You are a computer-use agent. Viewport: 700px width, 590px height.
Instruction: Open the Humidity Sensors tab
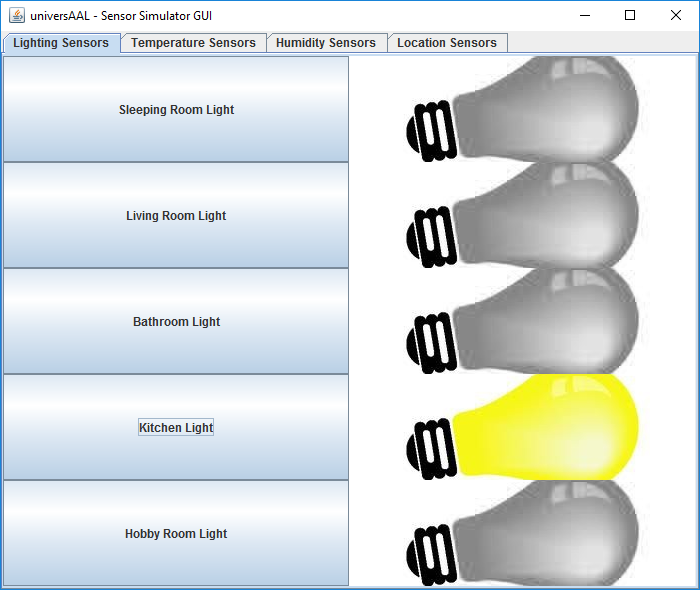coord(326,43)
